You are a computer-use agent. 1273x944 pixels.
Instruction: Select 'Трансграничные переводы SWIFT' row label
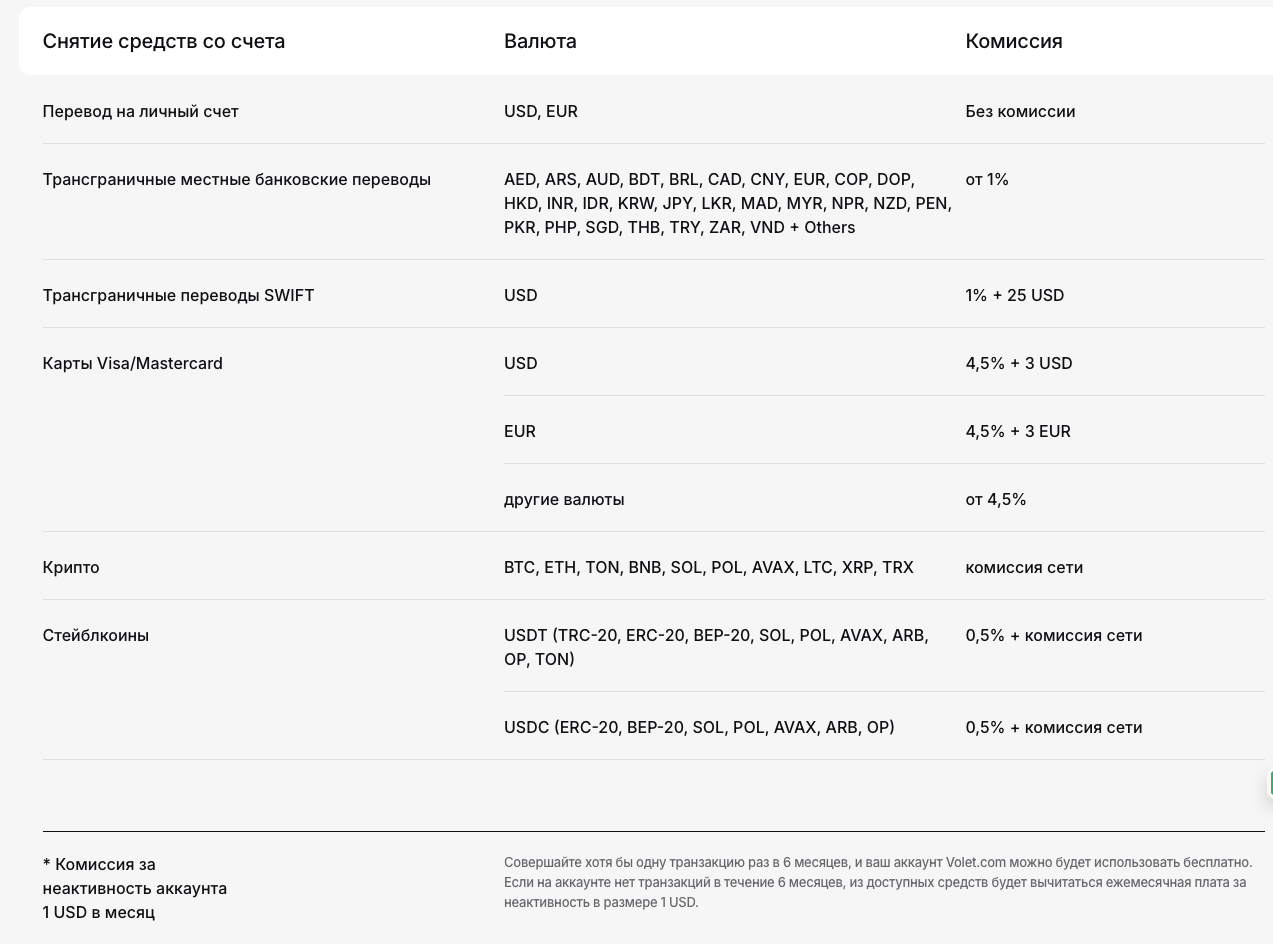[x=178, y=295]
